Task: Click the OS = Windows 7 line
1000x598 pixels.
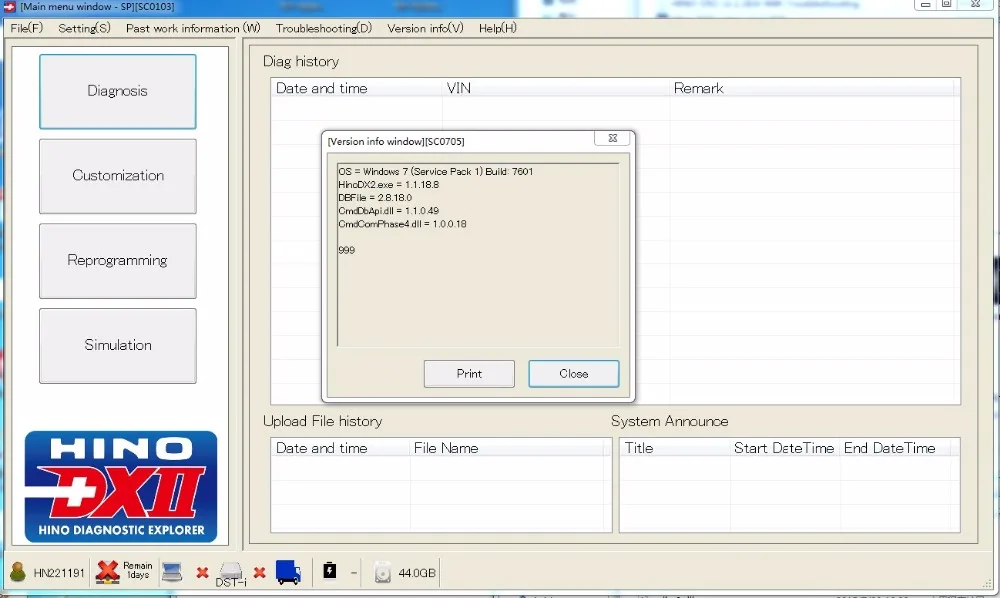Action: coord(436,171)
